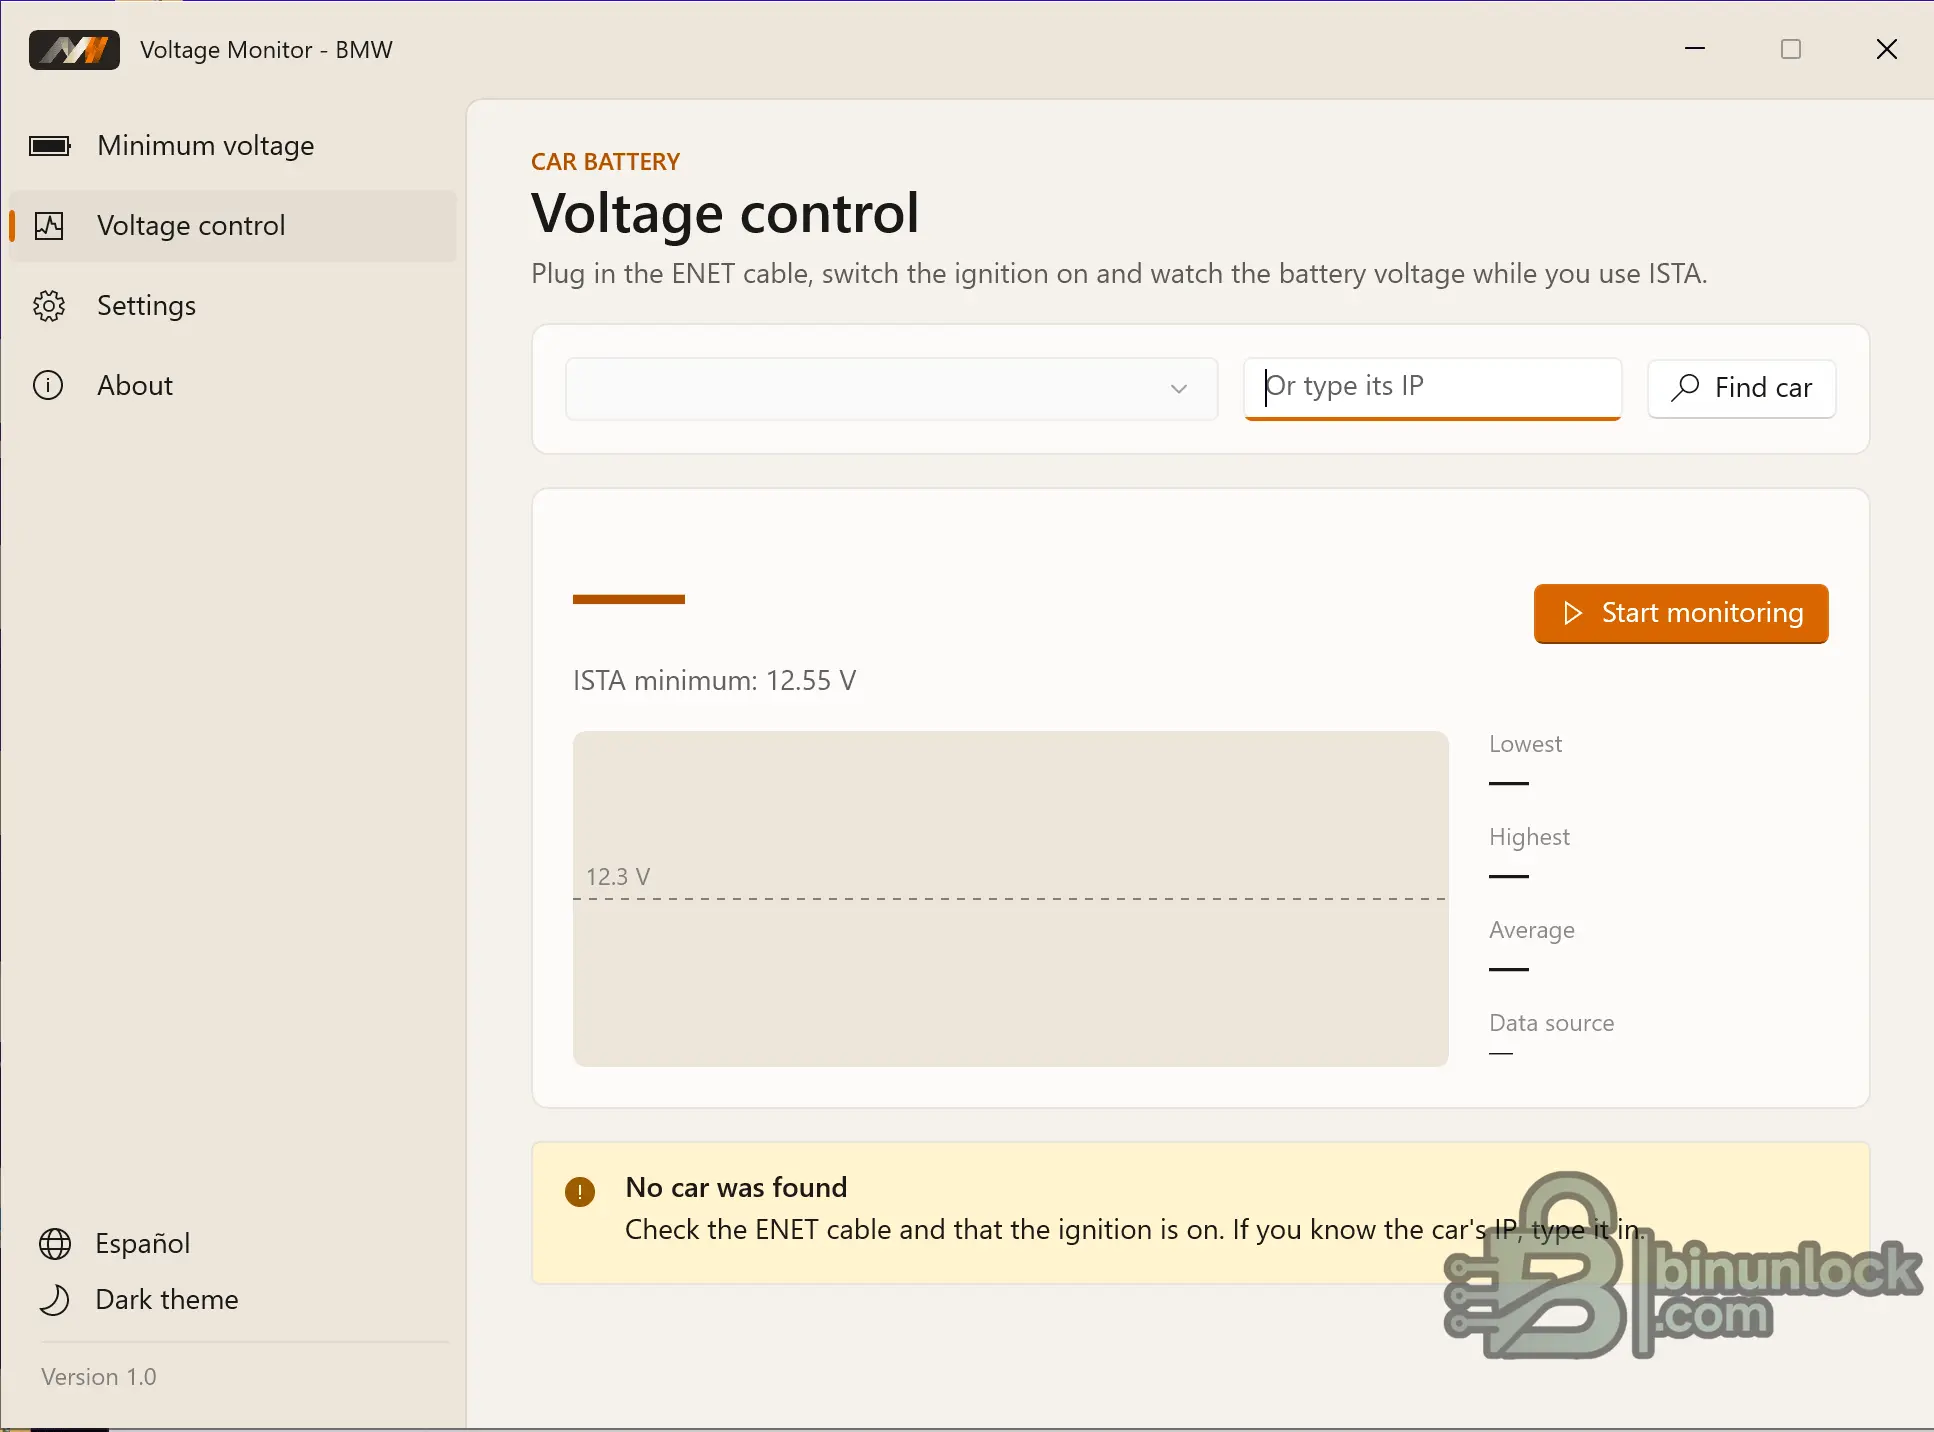Select Voltage control in sidebar

click(232, 226)
